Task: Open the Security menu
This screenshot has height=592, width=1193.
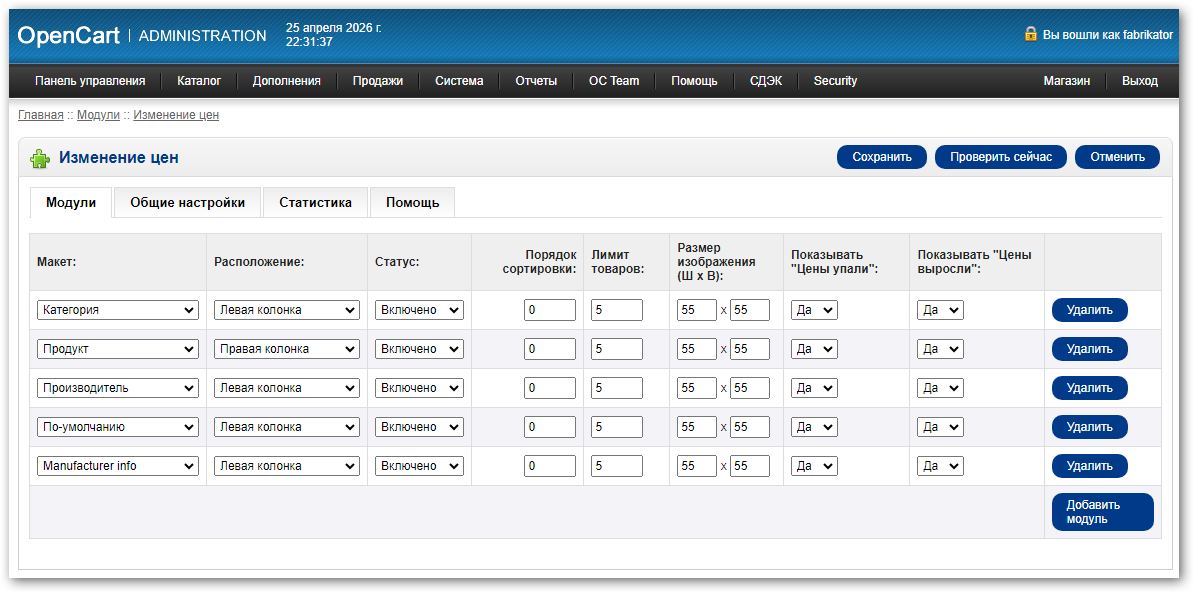Action: [835, 81]
